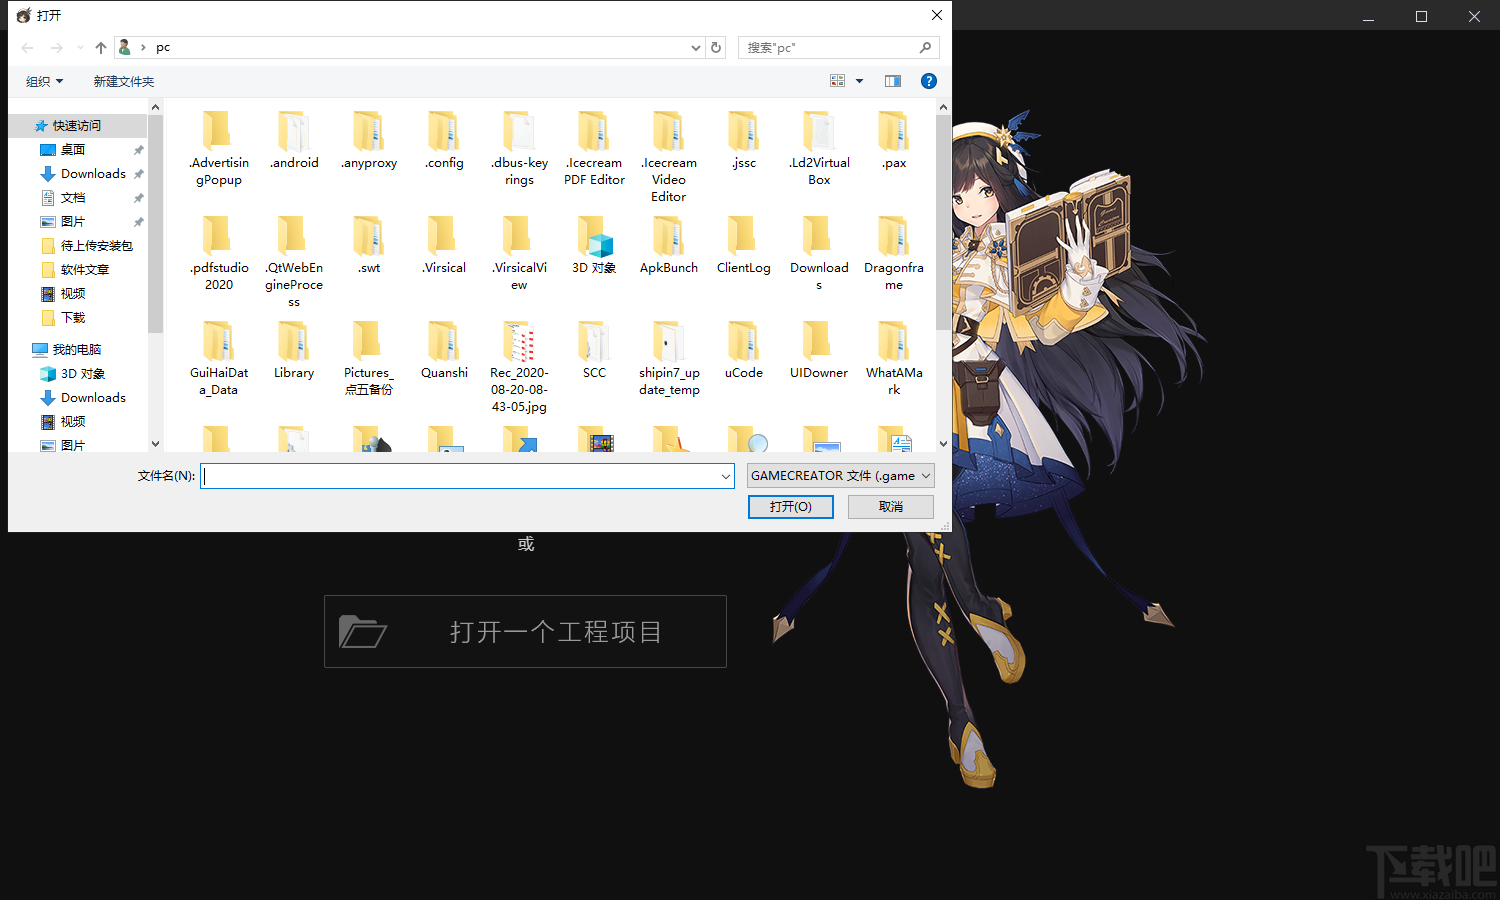
Task: Select the GuiHaiData_Data folder
Action: tap(219, 358)
